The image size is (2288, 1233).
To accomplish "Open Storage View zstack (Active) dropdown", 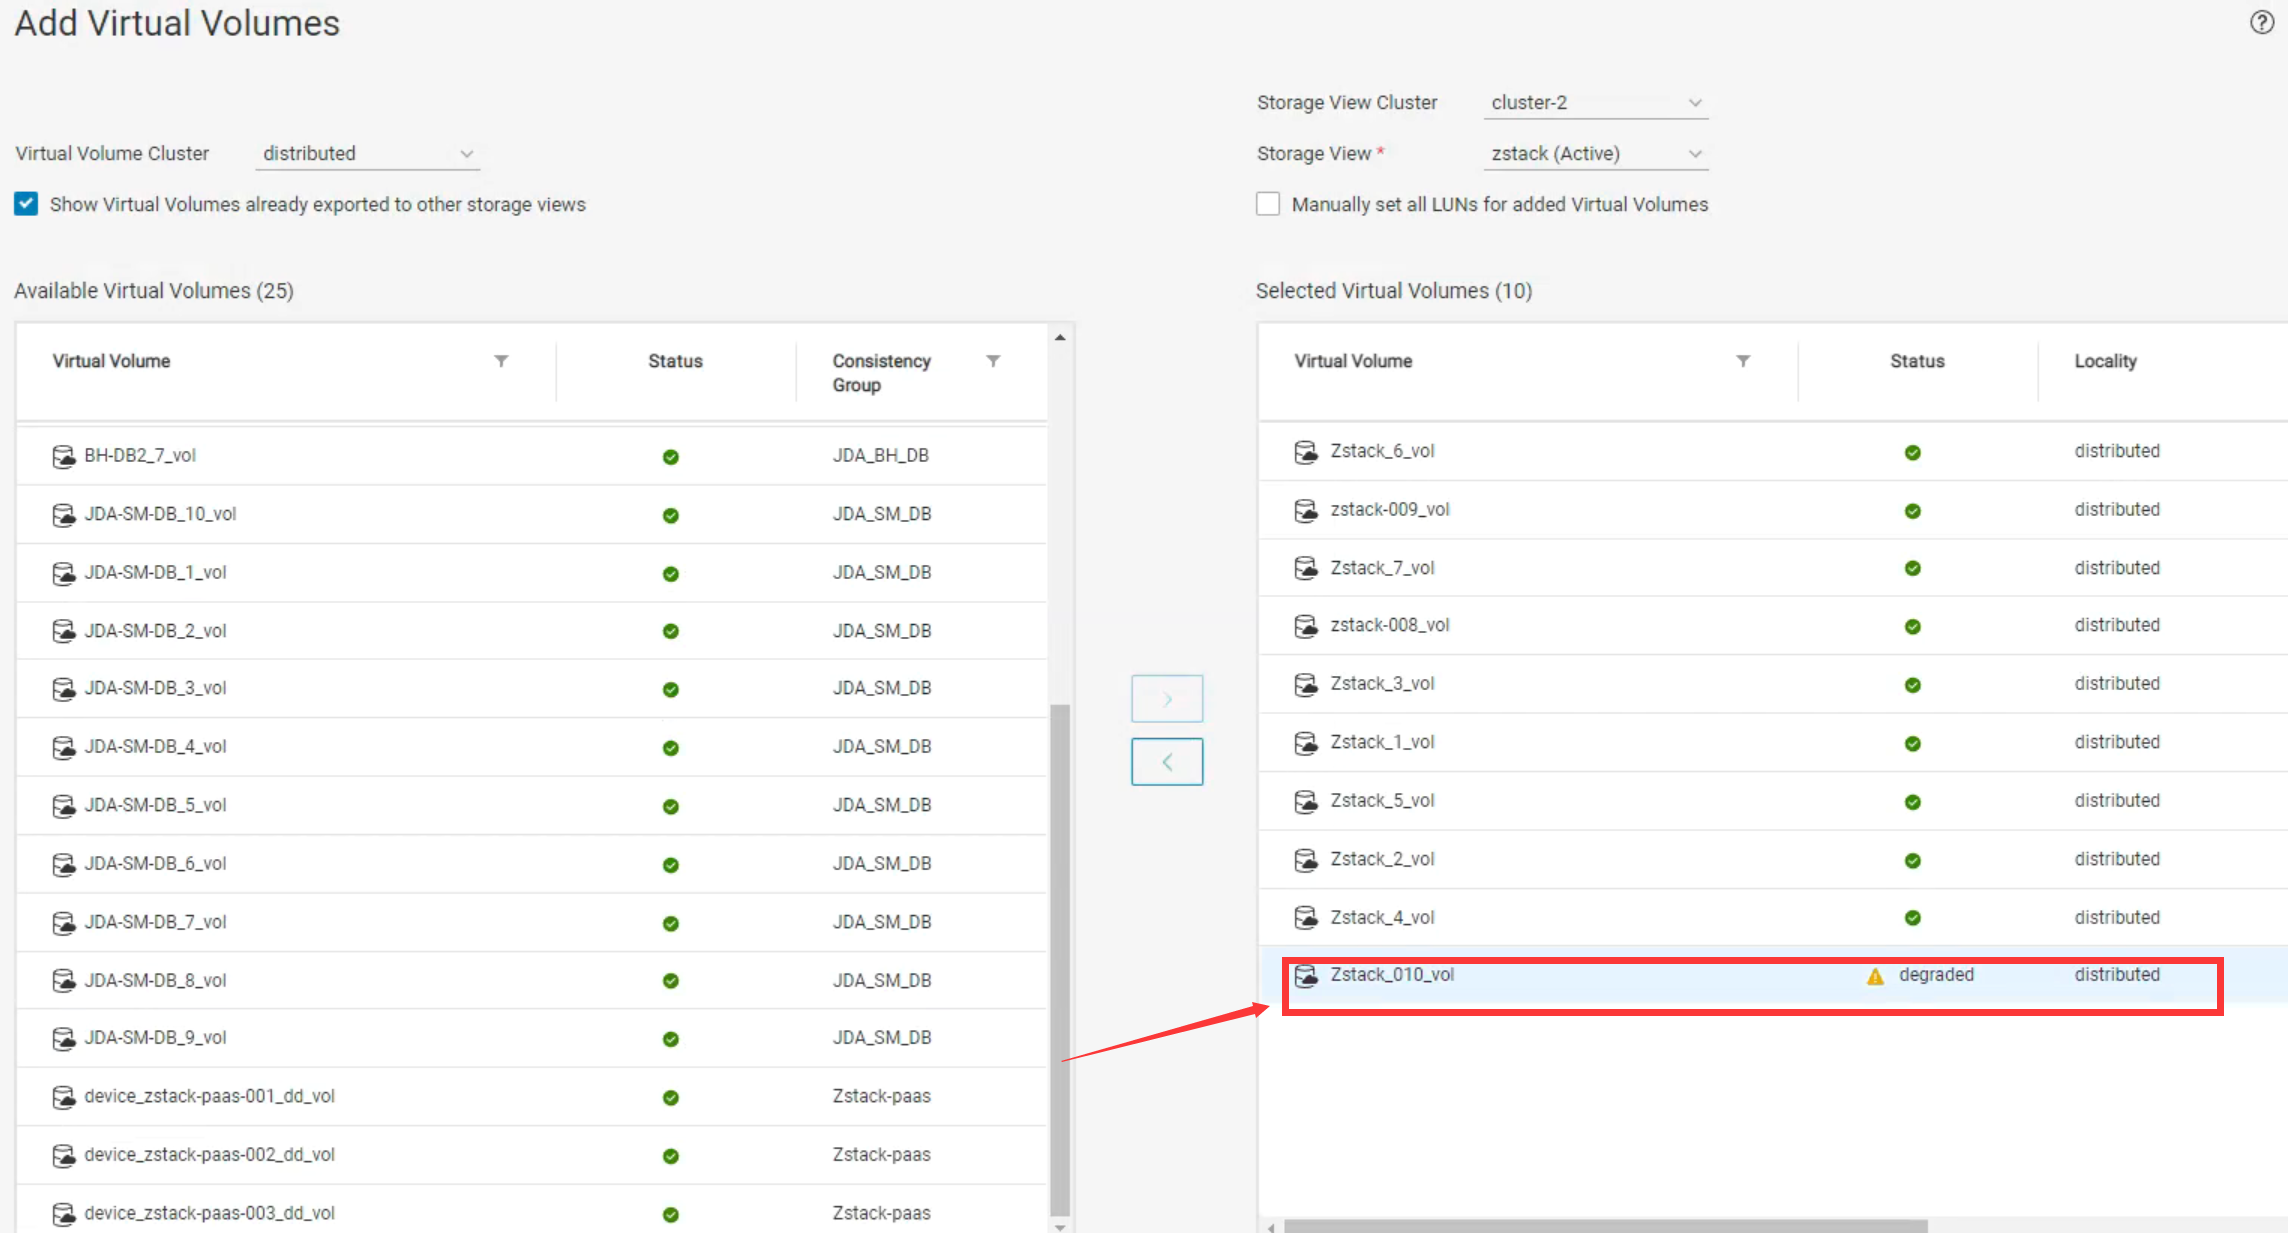I will tap(1595, 153).
